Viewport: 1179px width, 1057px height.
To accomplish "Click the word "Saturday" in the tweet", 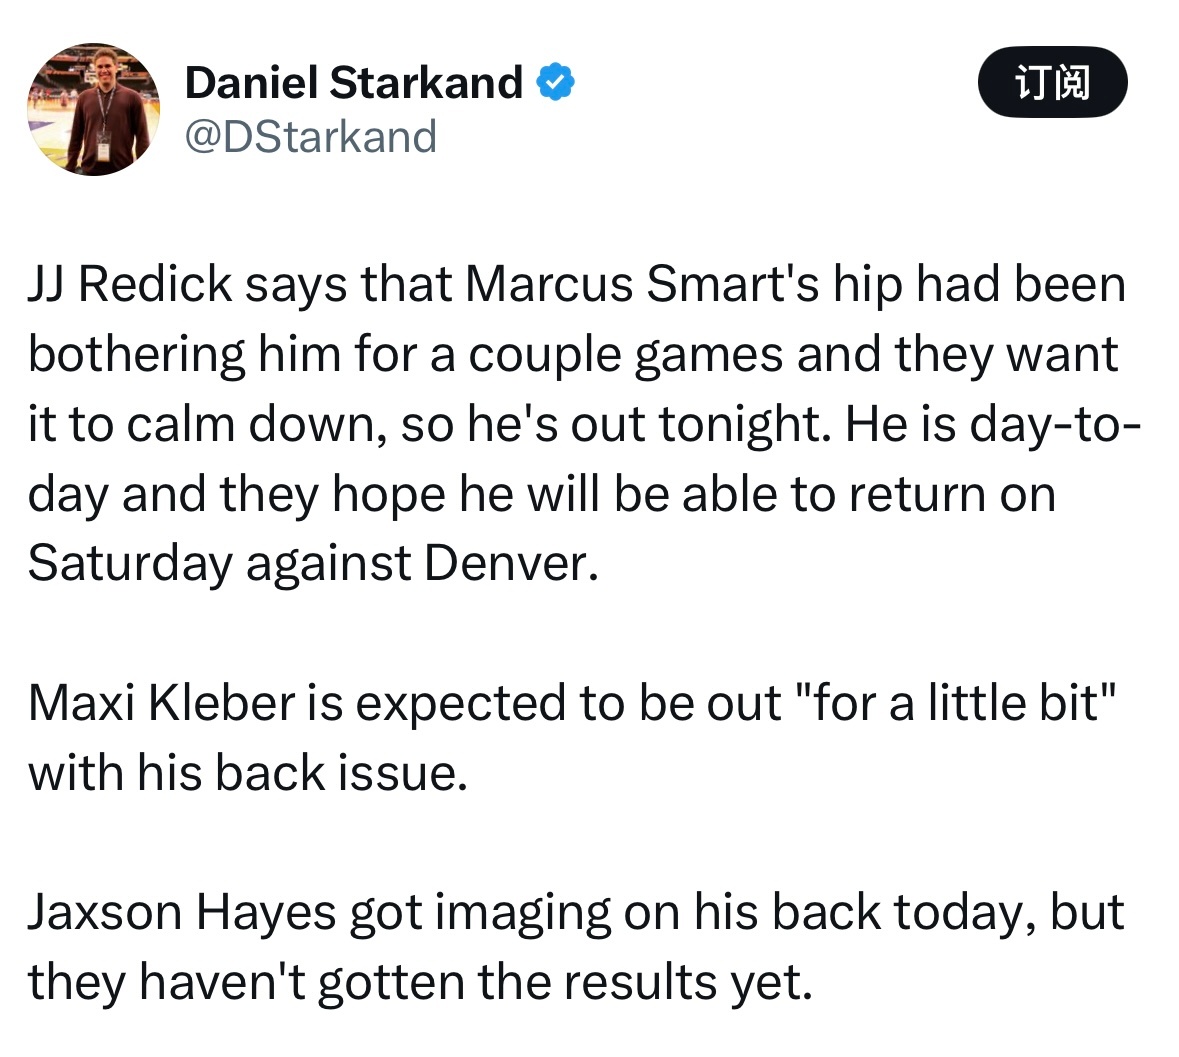I will 130,565.
